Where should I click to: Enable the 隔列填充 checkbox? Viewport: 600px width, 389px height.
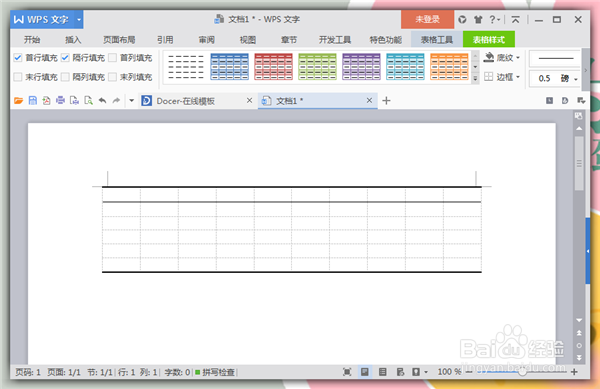(65, 77)
